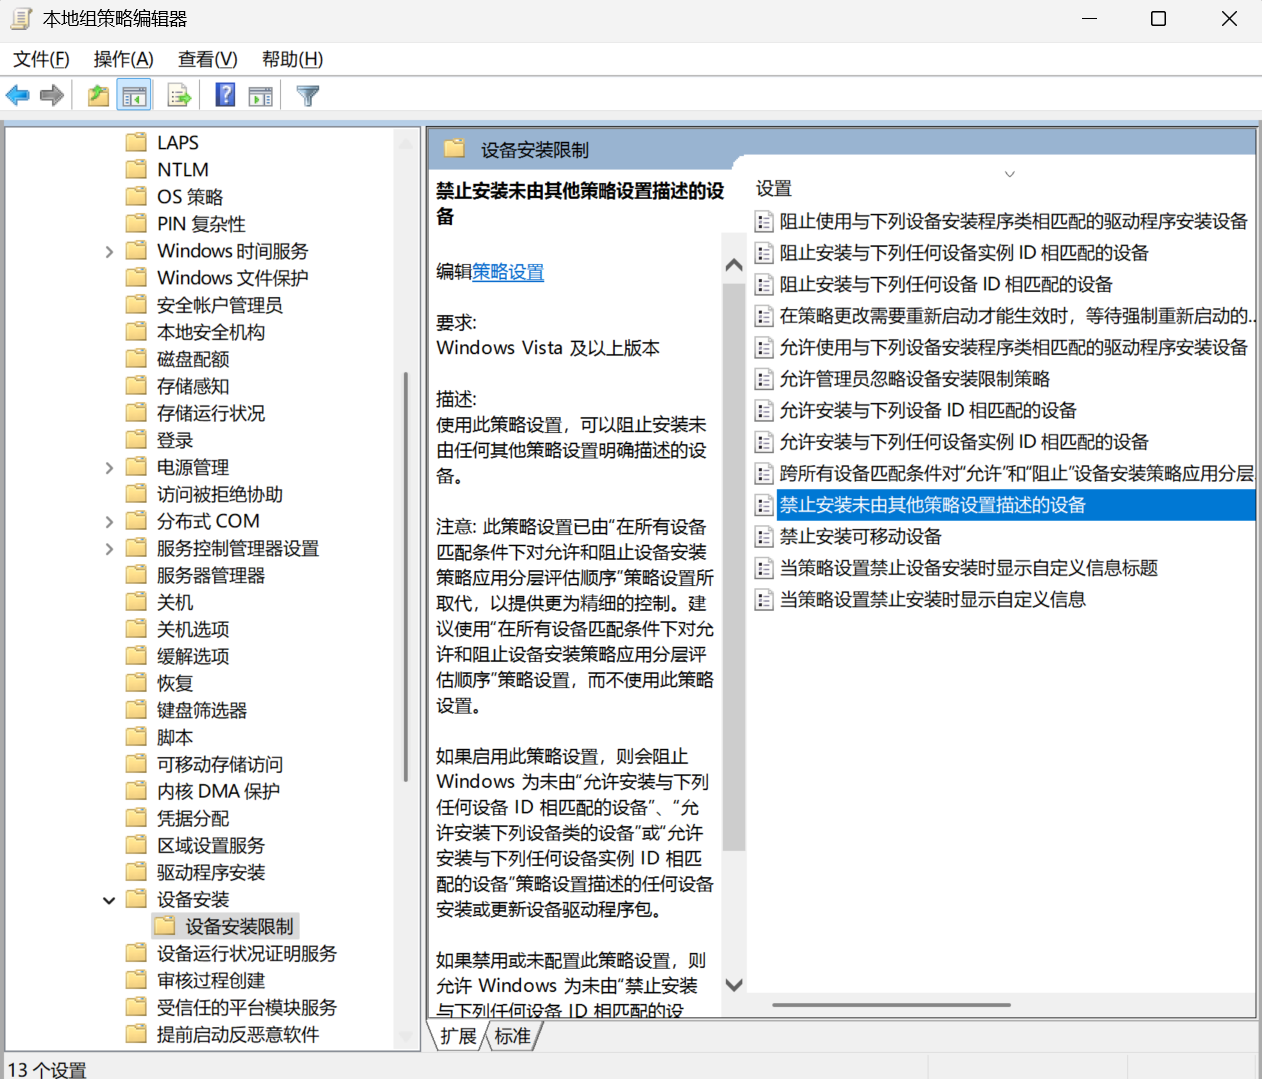Collapse the 设备安装 tree node

coord(109,900)
